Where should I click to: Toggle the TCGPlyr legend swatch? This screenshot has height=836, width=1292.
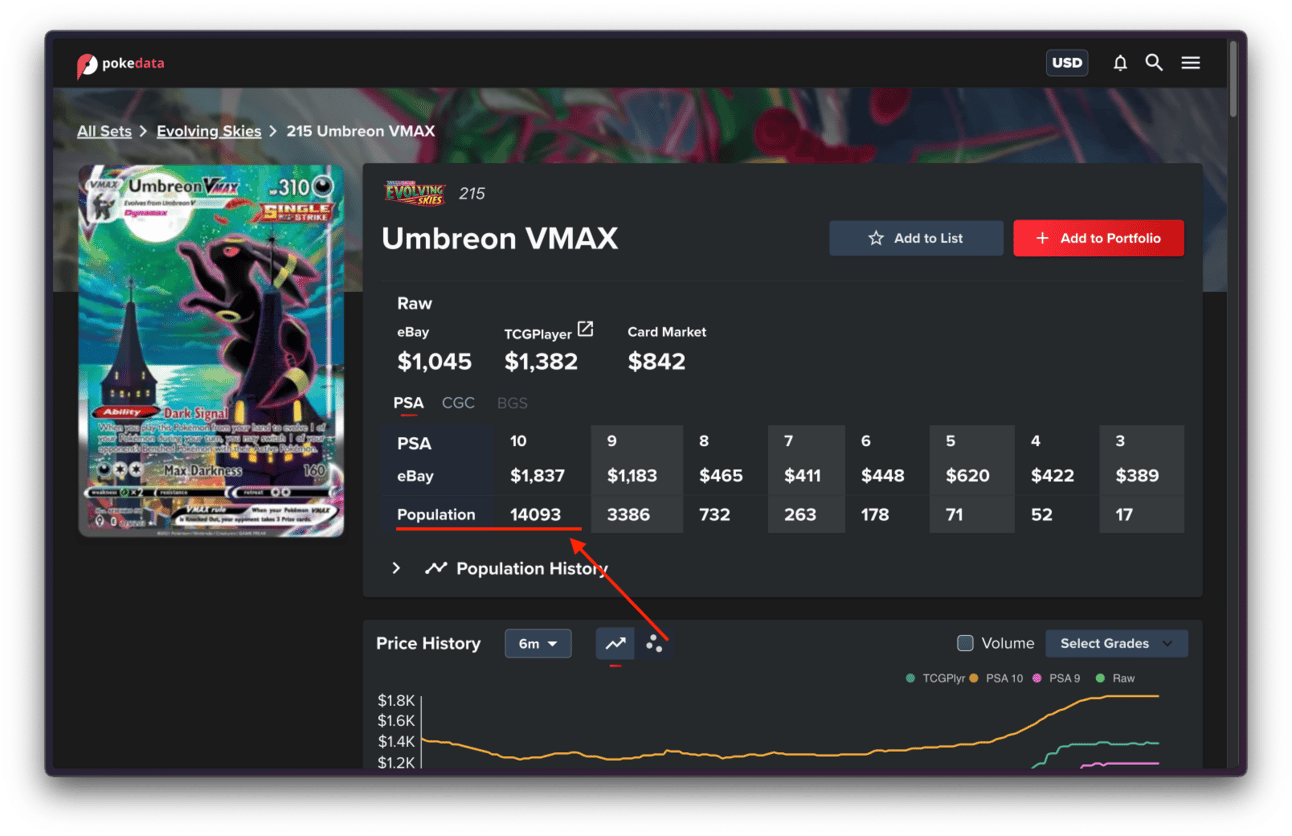[x=910, y=678]
